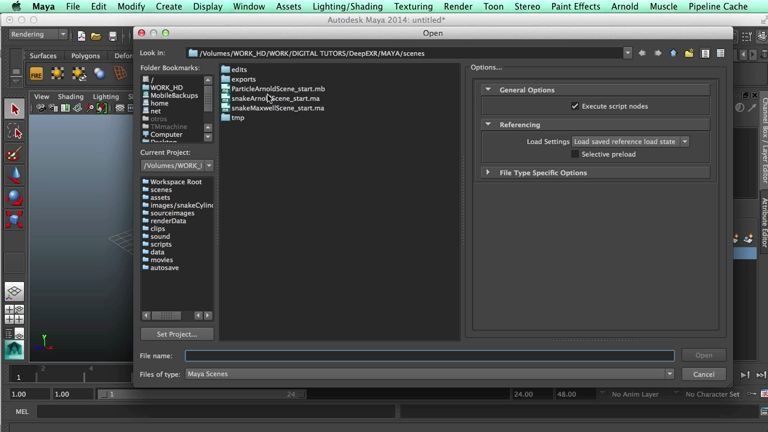Click the orange grid texture shelf icon

coord(120,73)
